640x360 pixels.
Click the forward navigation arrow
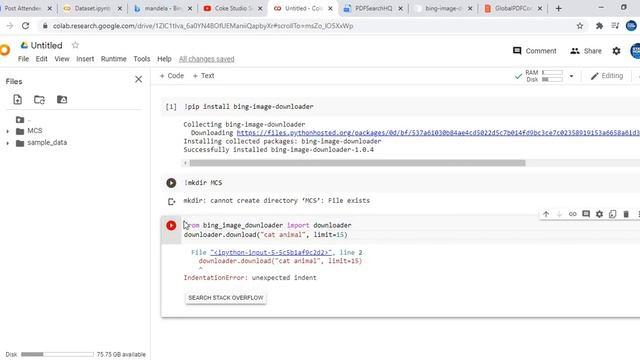click(10, 26)
